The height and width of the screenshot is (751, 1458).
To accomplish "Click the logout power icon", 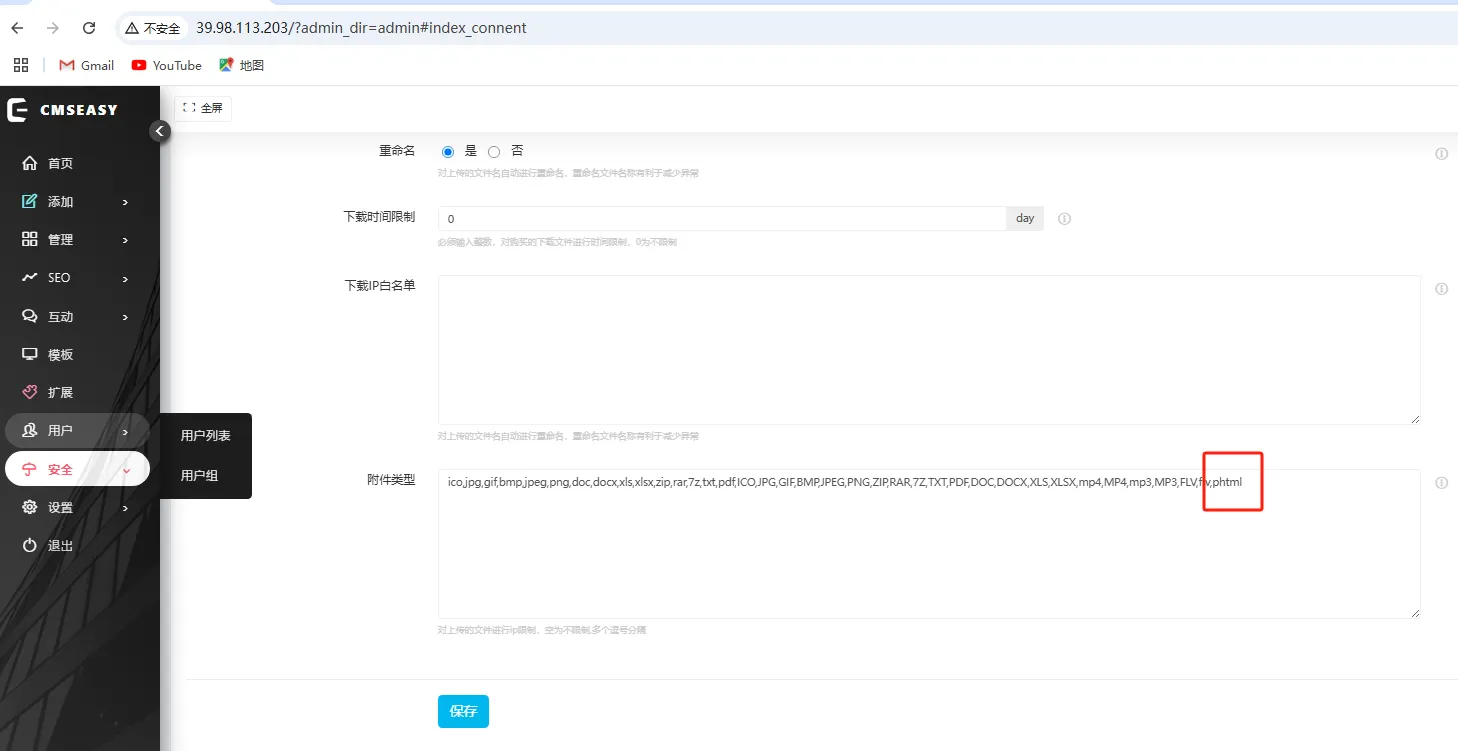I will pos(30,545).
